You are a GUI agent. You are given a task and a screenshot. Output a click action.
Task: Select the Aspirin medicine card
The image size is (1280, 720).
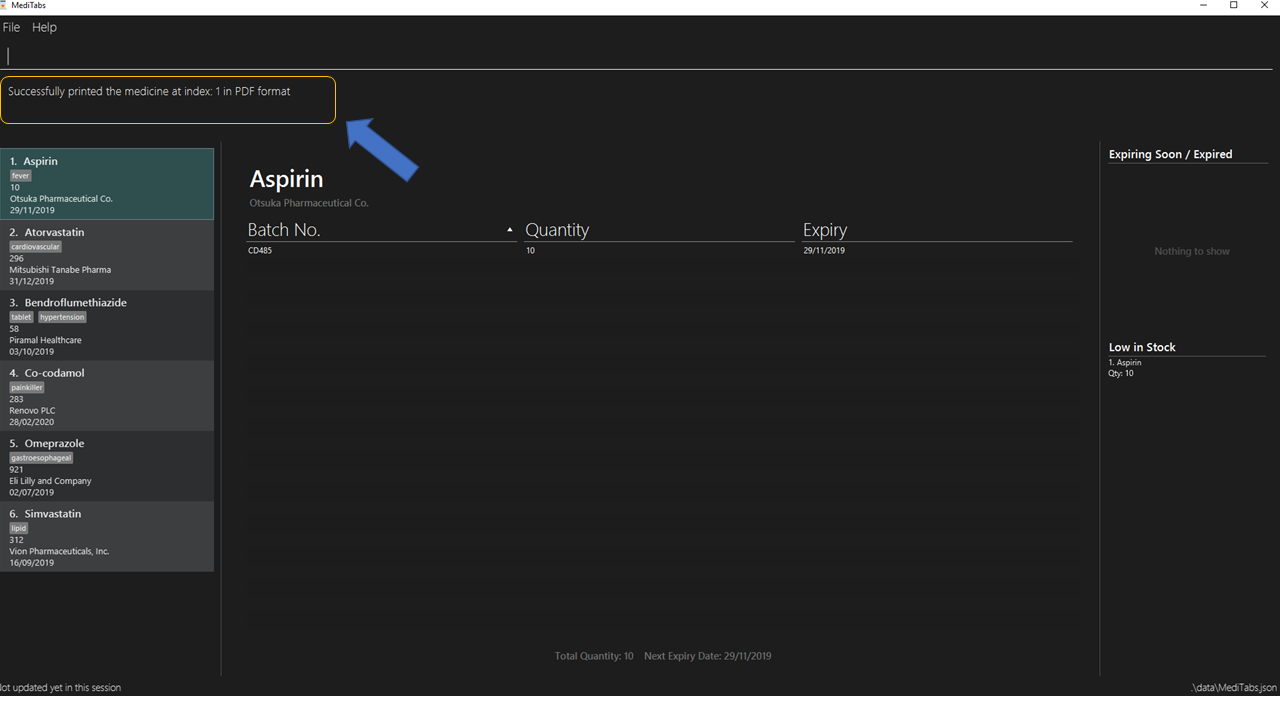tap(107, 184)
